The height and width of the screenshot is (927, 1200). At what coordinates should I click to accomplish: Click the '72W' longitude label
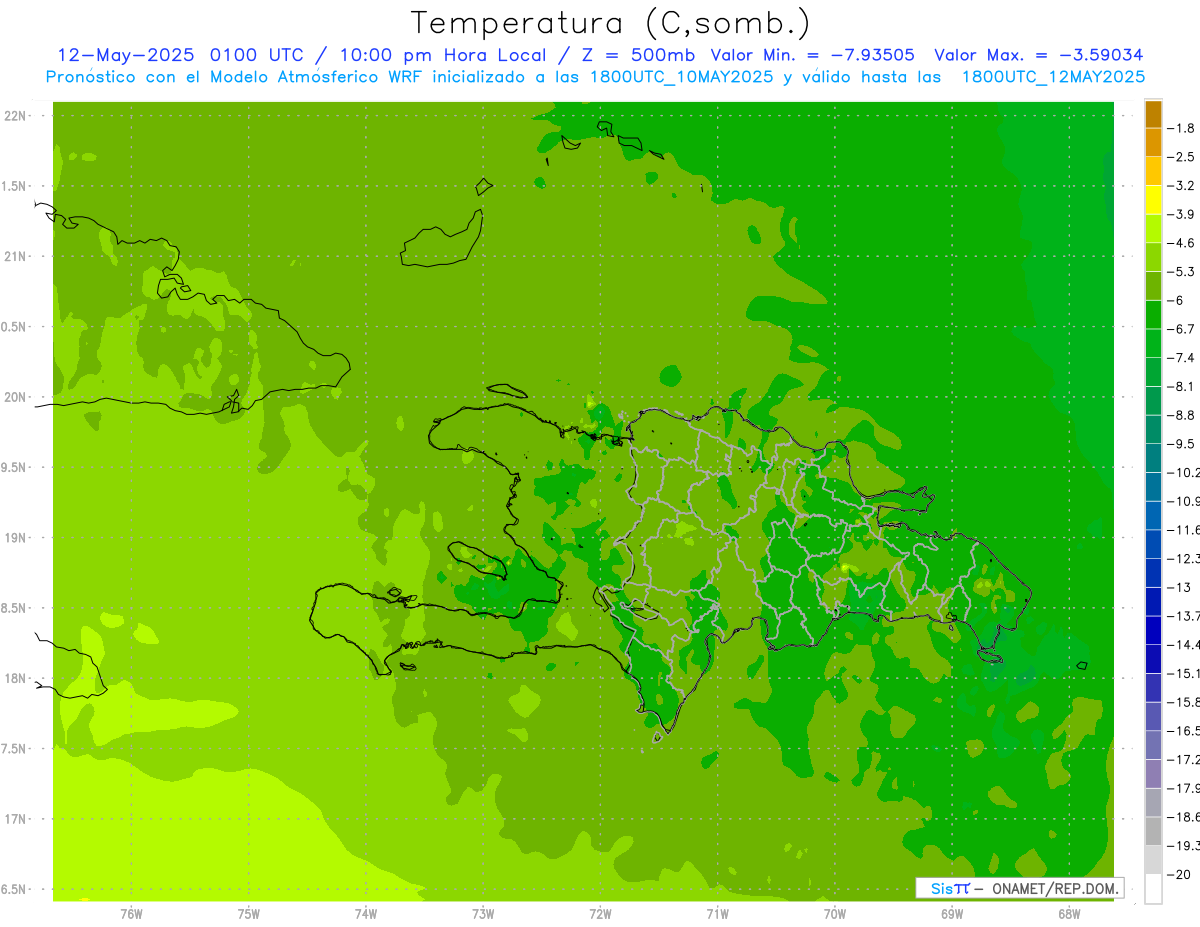[600, 913]
